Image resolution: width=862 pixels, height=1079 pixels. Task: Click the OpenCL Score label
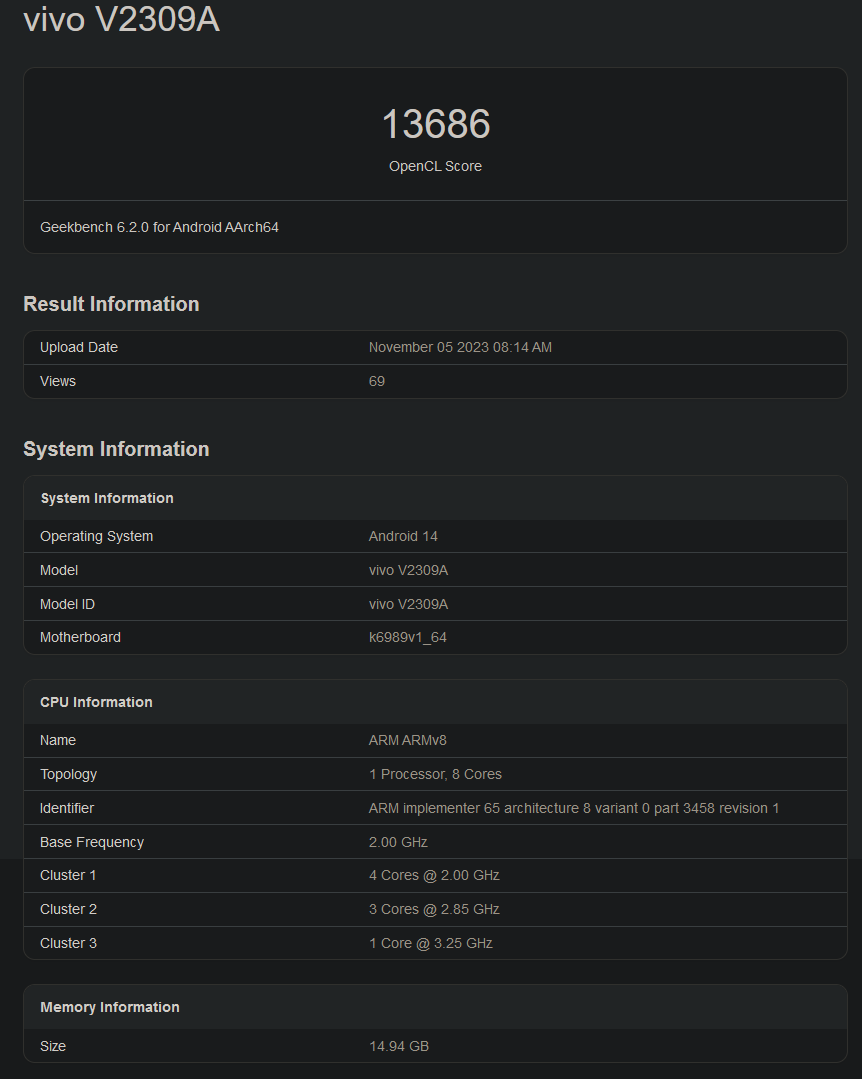point(435,167)
